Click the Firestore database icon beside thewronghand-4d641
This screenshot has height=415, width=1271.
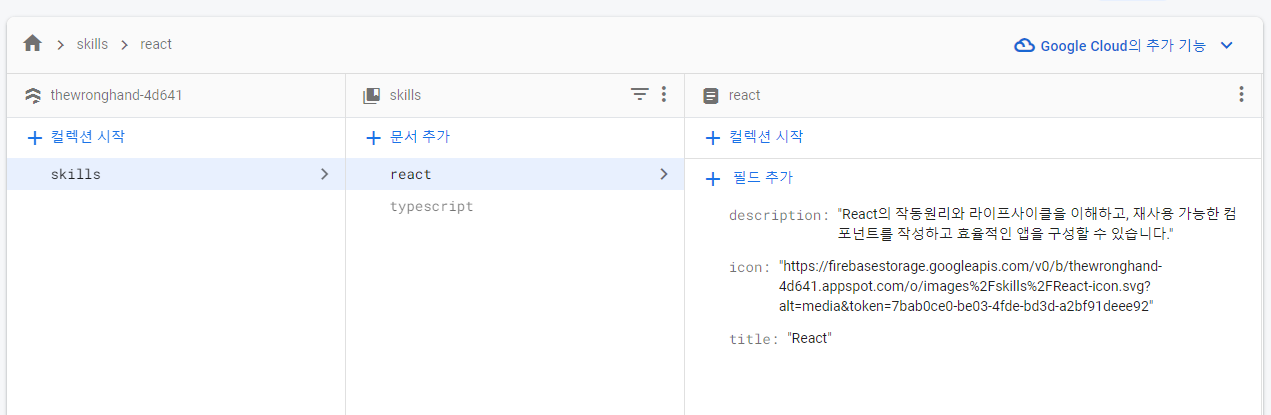(32, 95)
